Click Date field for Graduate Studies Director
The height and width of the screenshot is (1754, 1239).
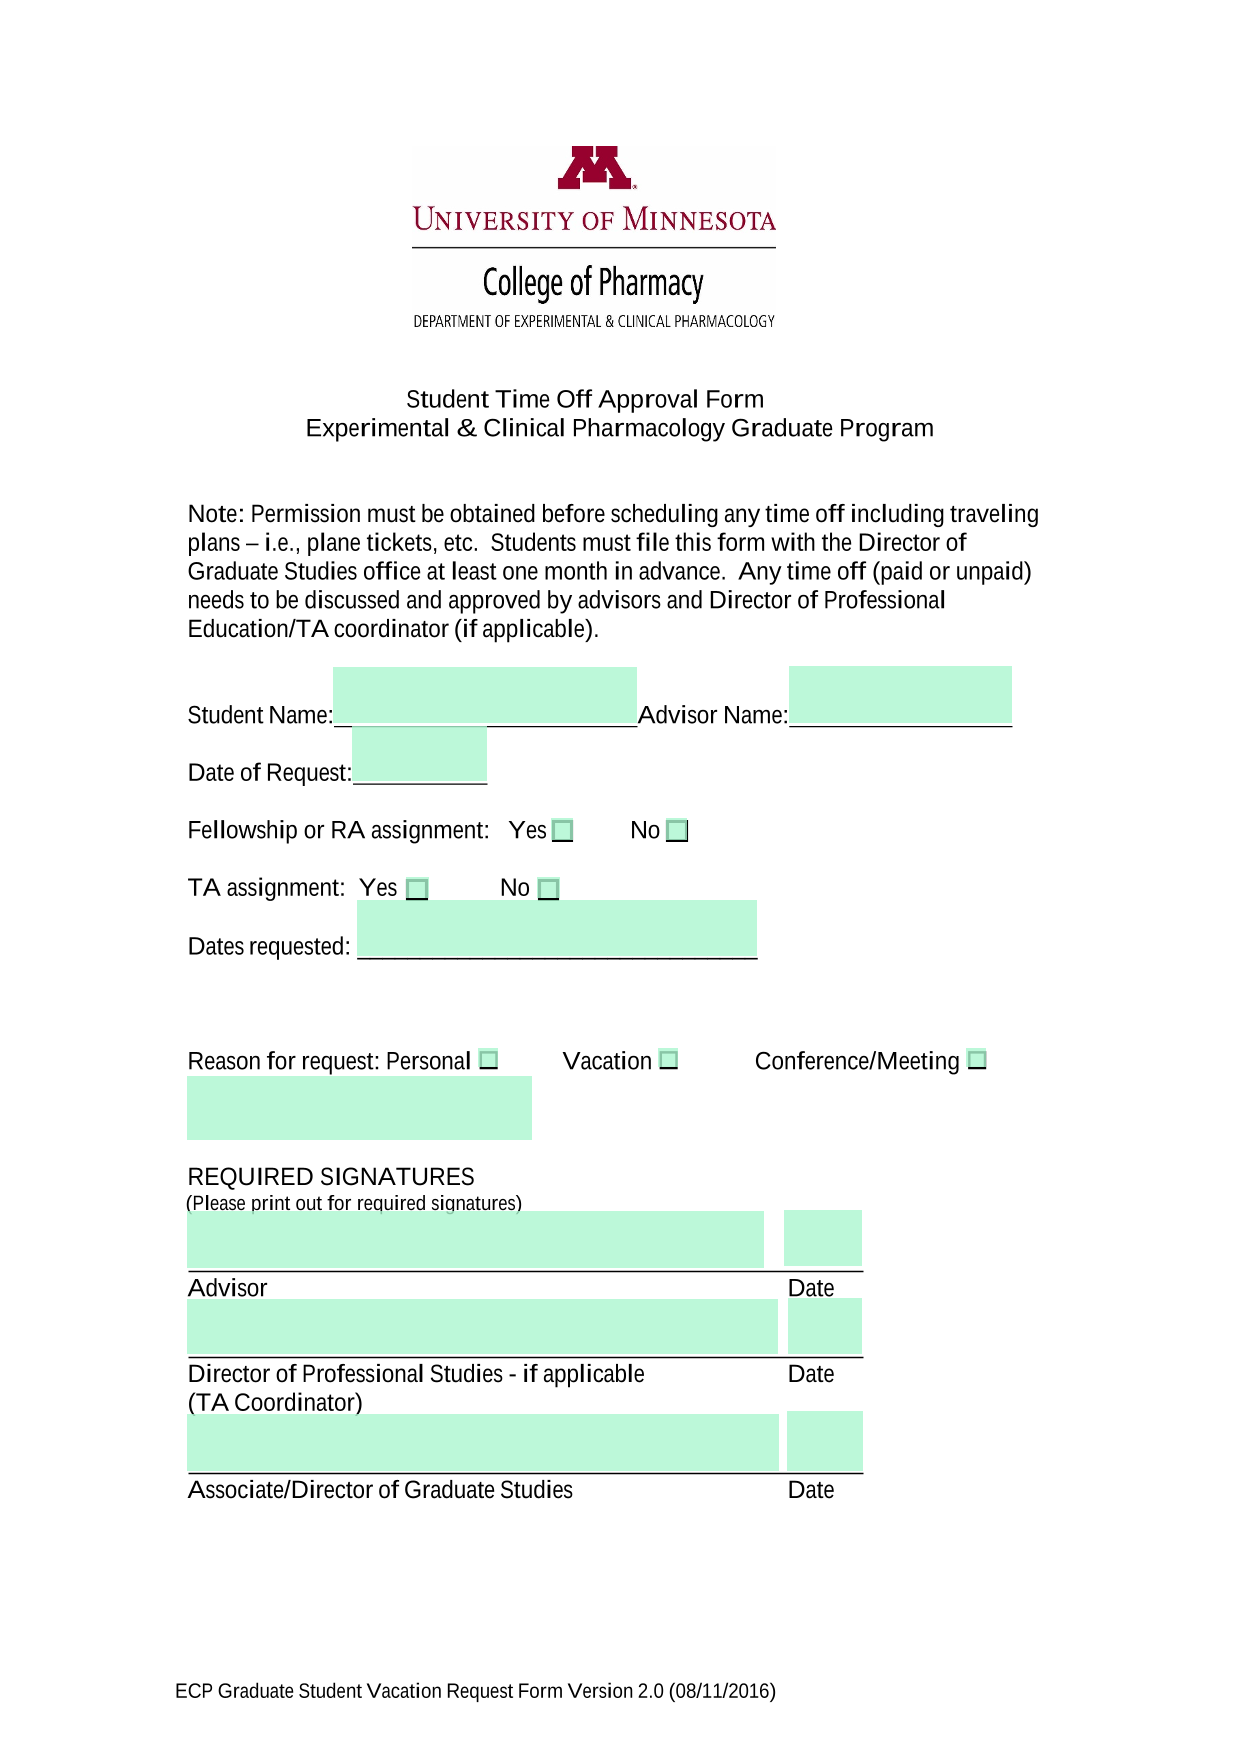tap(825, 1441)
